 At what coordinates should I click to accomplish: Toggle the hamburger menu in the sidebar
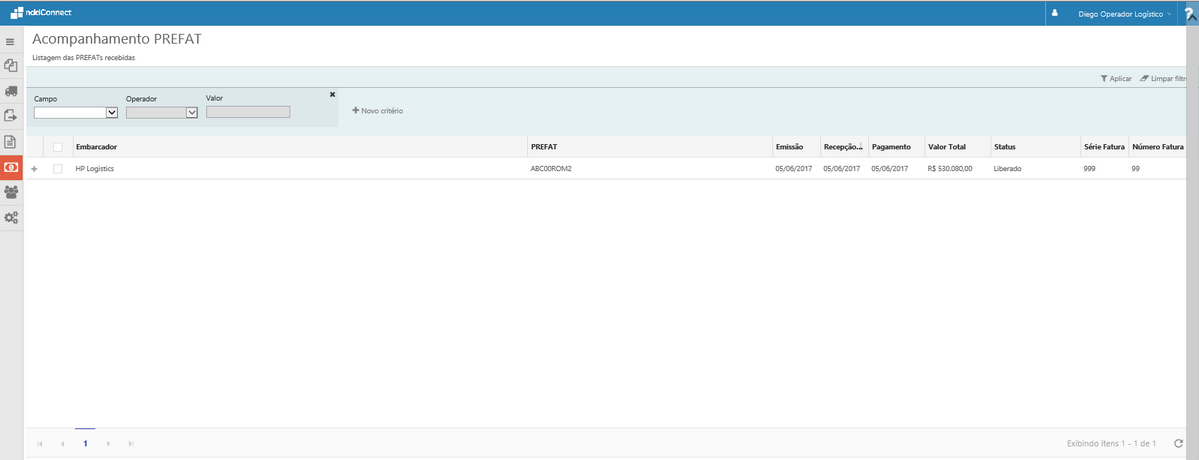point(11,42)
